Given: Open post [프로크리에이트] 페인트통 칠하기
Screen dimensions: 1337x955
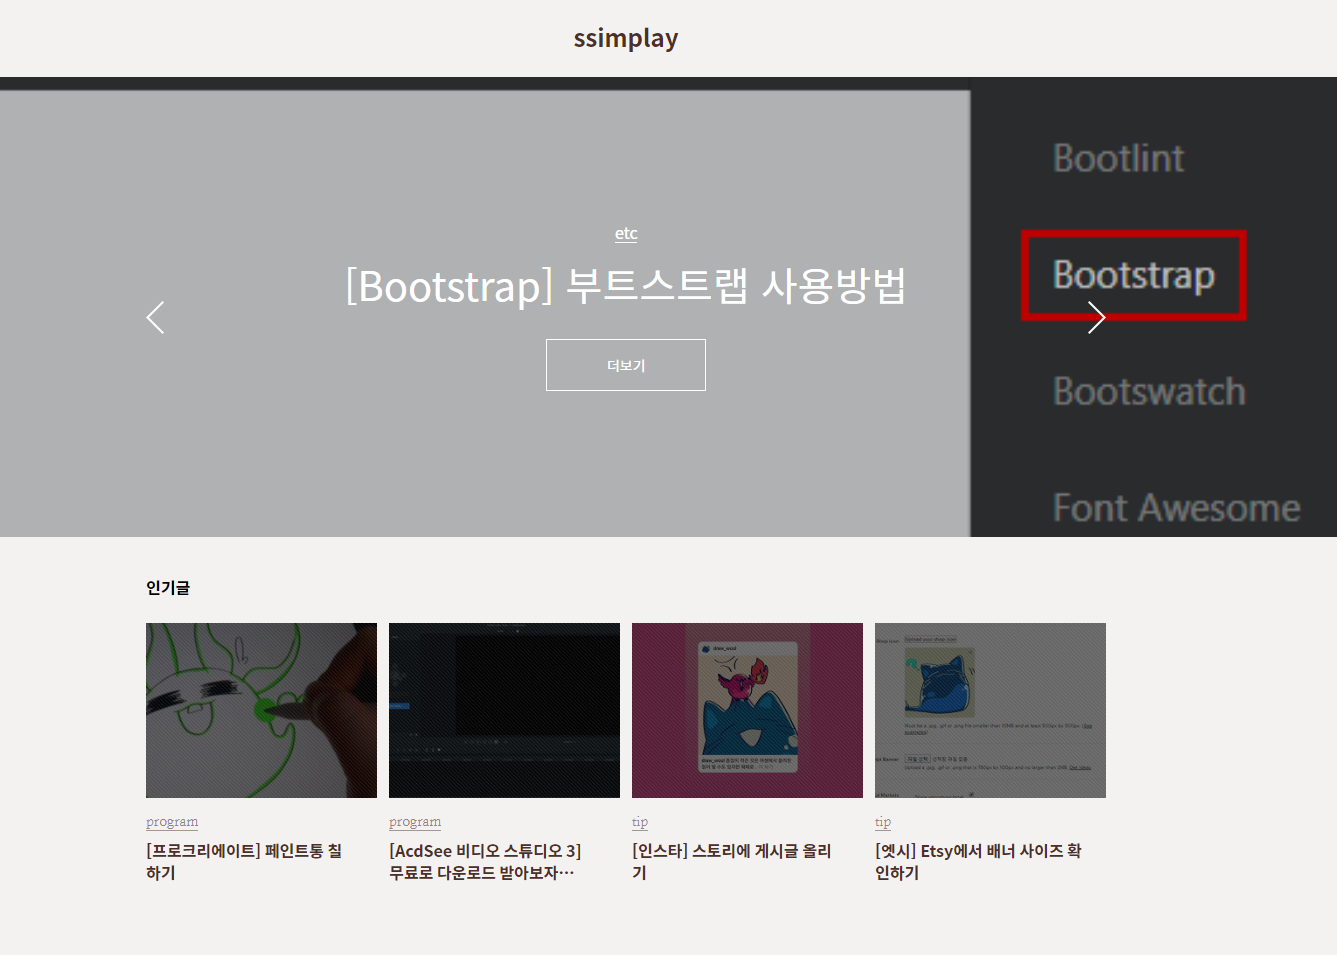Looking at the screenshot, I should pos(245,862).
